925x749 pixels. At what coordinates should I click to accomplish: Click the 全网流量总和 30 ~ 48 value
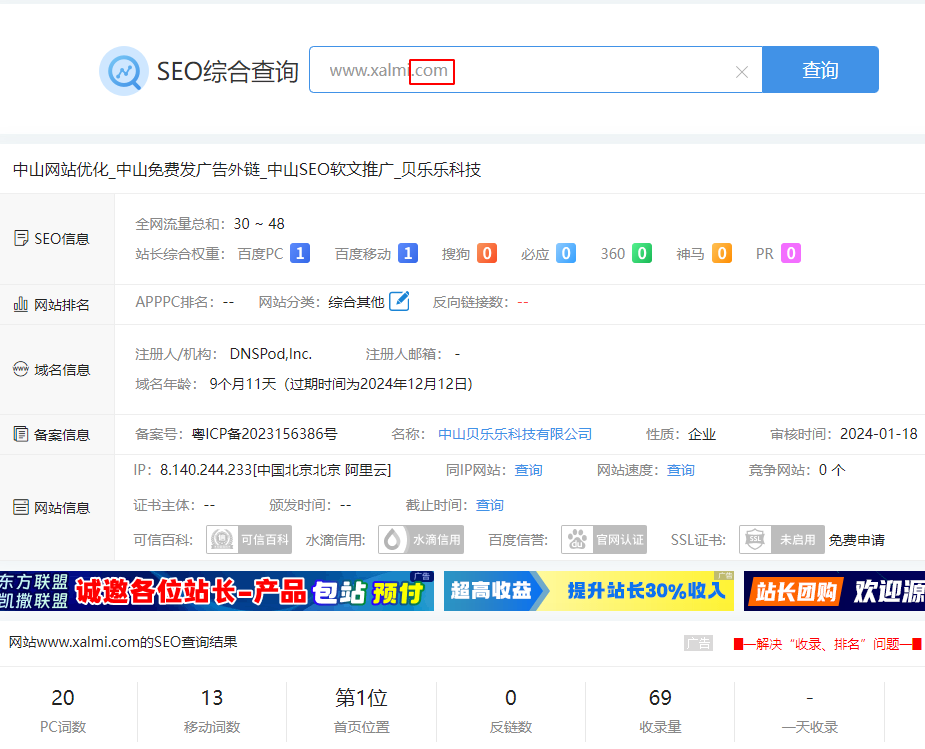[x=259, y=224]
